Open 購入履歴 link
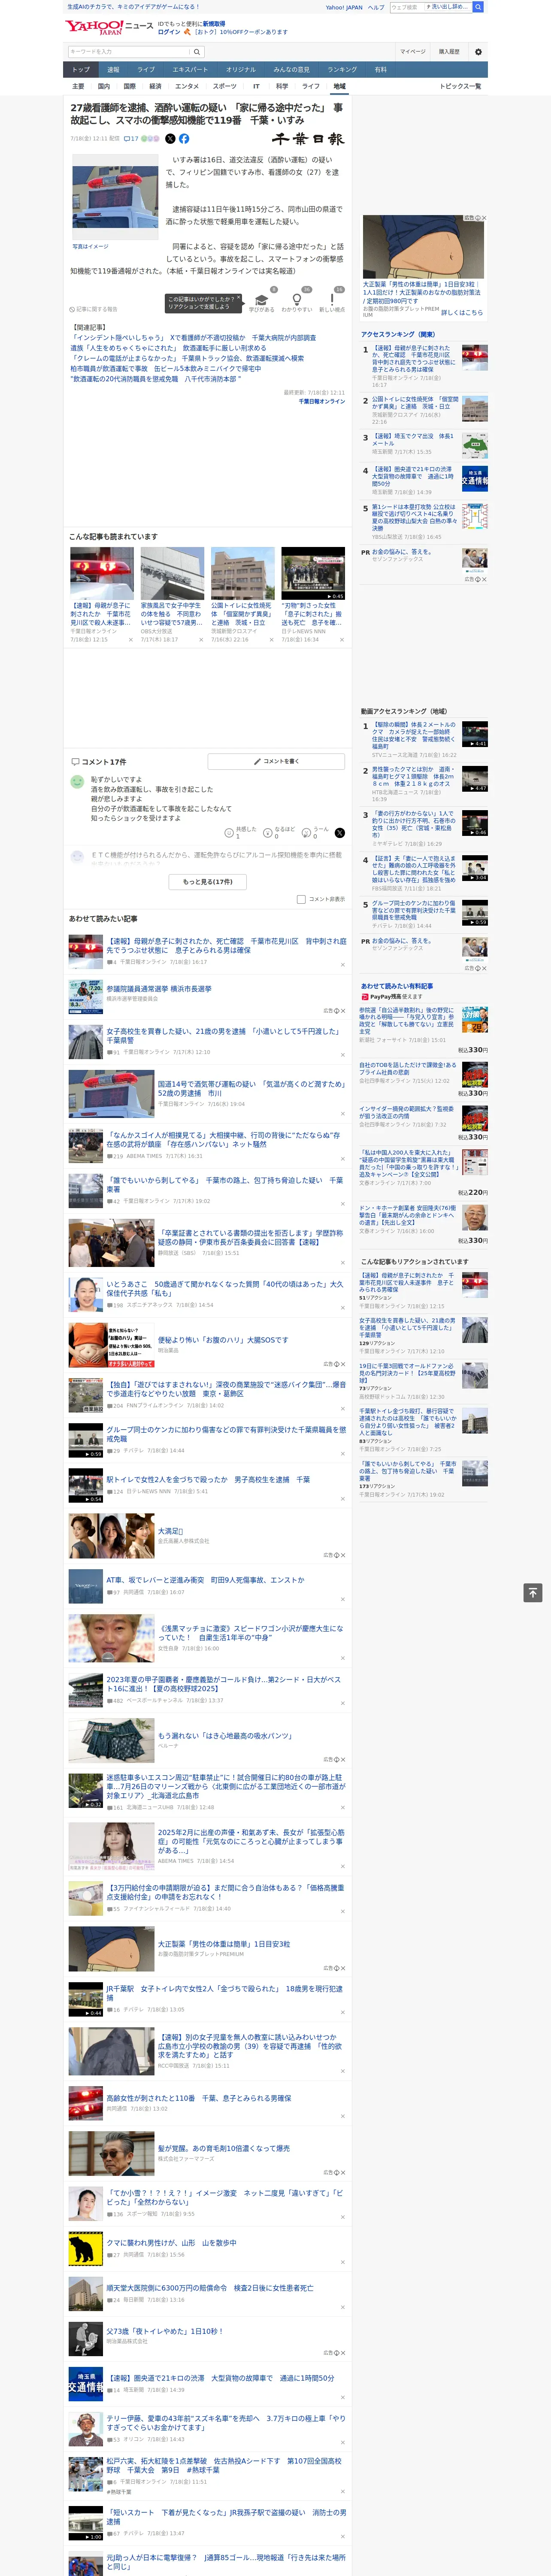Viewport: 551px width, 2576px height. (449, 52)
